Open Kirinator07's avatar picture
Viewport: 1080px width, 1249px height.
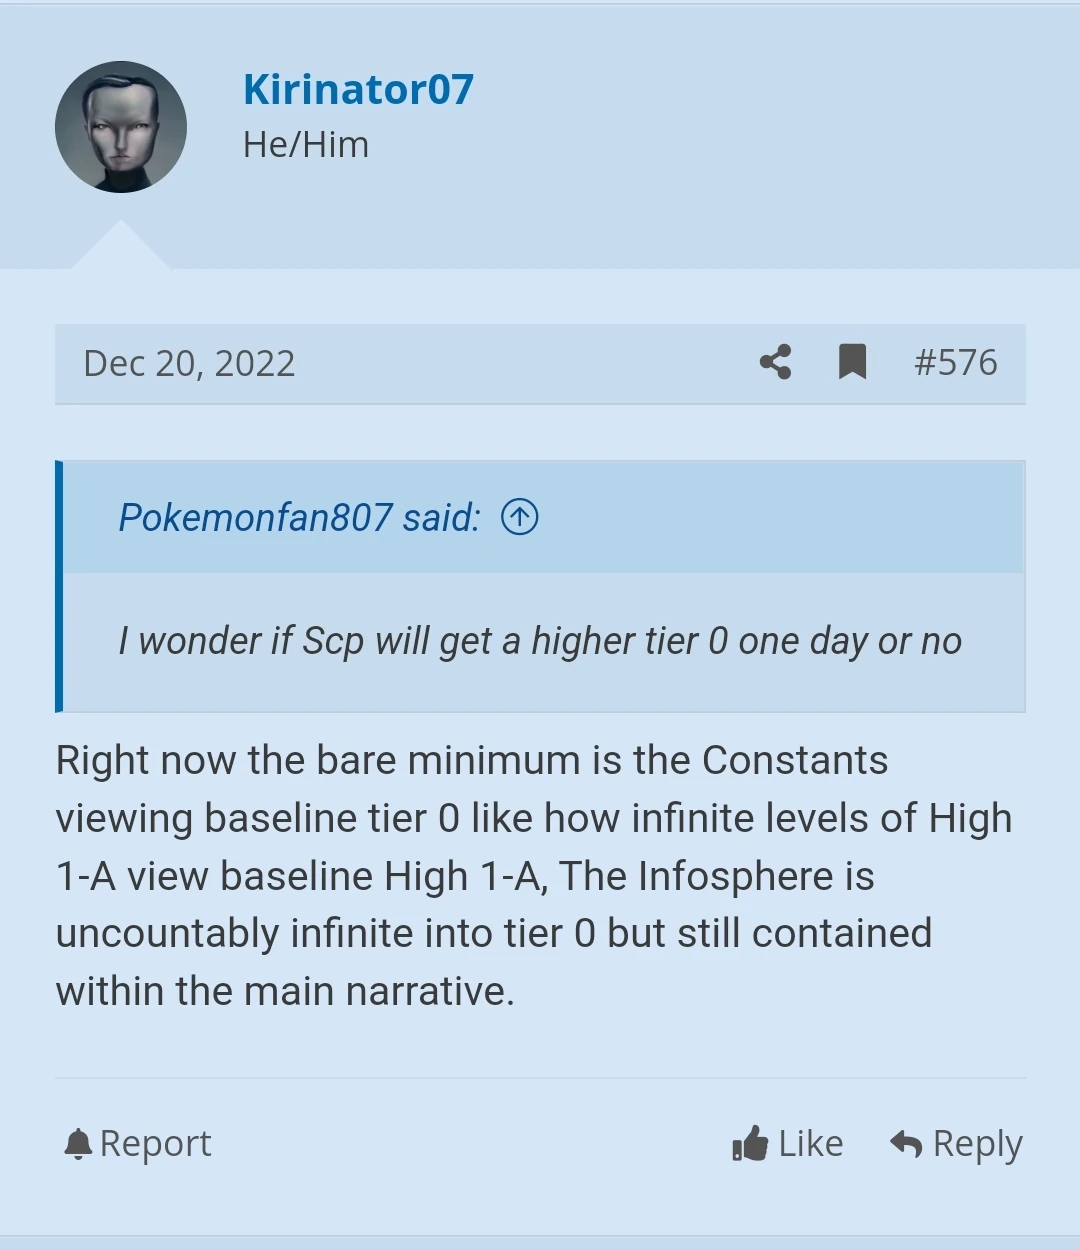(x=121, y=127)
